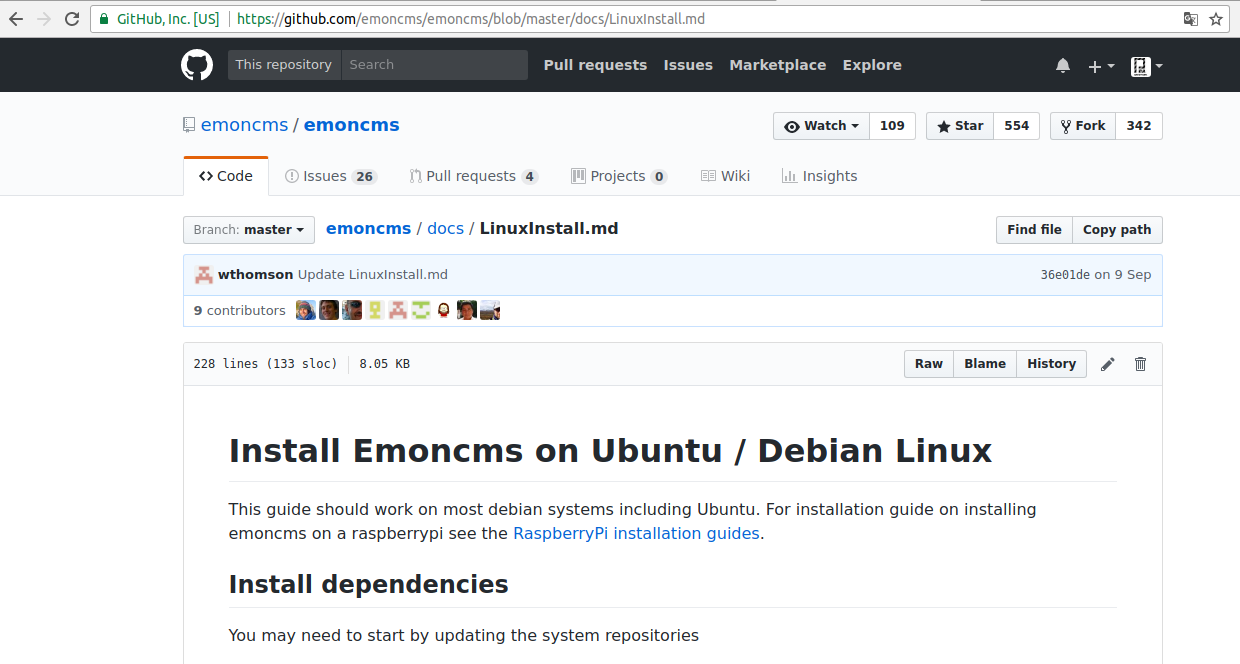Open the 554 stargazers count

click(x=1017, y=126)
